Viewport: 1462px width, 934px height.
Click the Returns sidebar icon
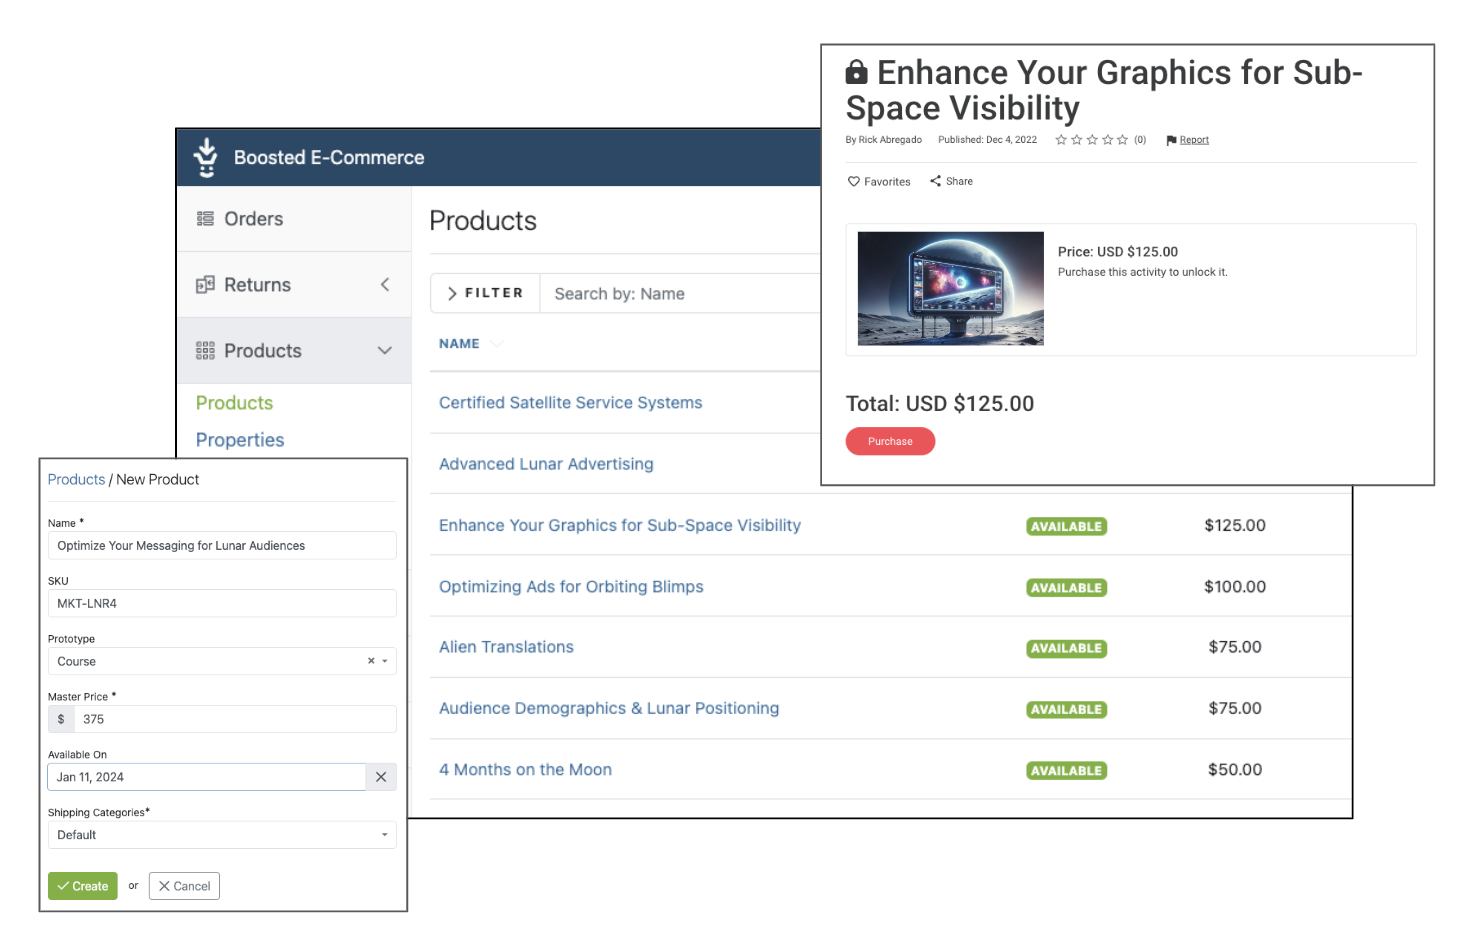206,284
